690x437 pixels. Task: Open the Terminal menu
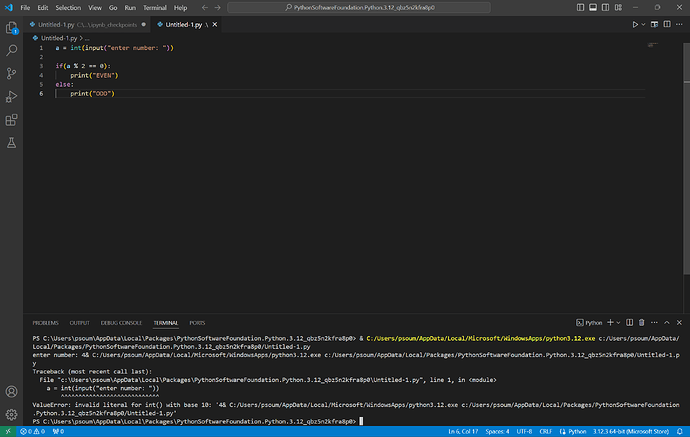point(154,7)
